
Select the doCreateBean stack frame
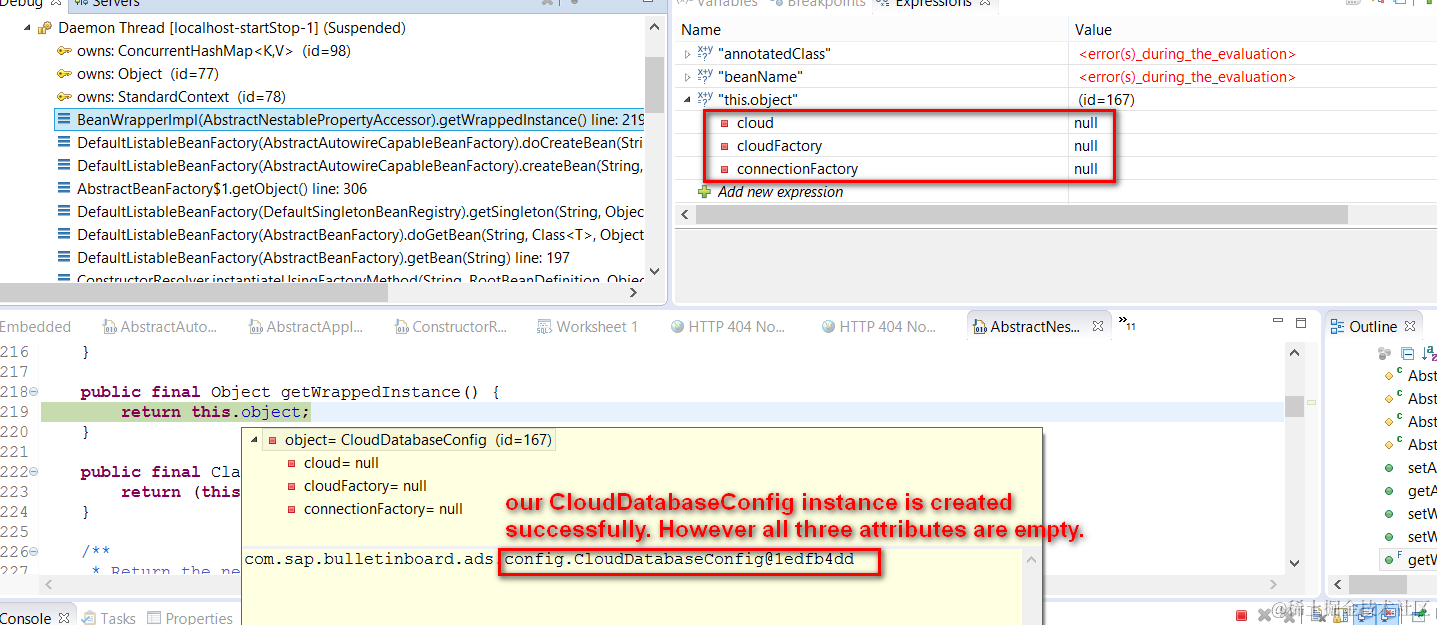(x=350, y=143)
